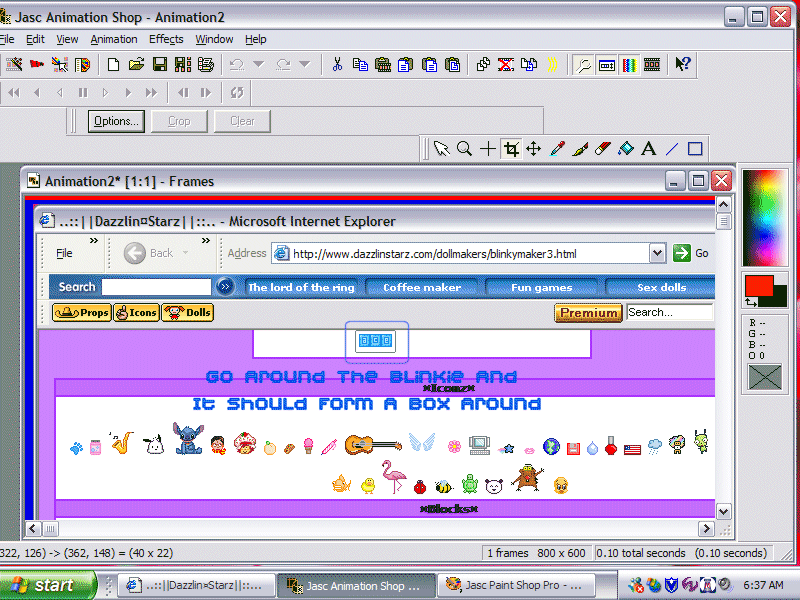Select the Flood Fill bucket tool

tap(626, 149)
